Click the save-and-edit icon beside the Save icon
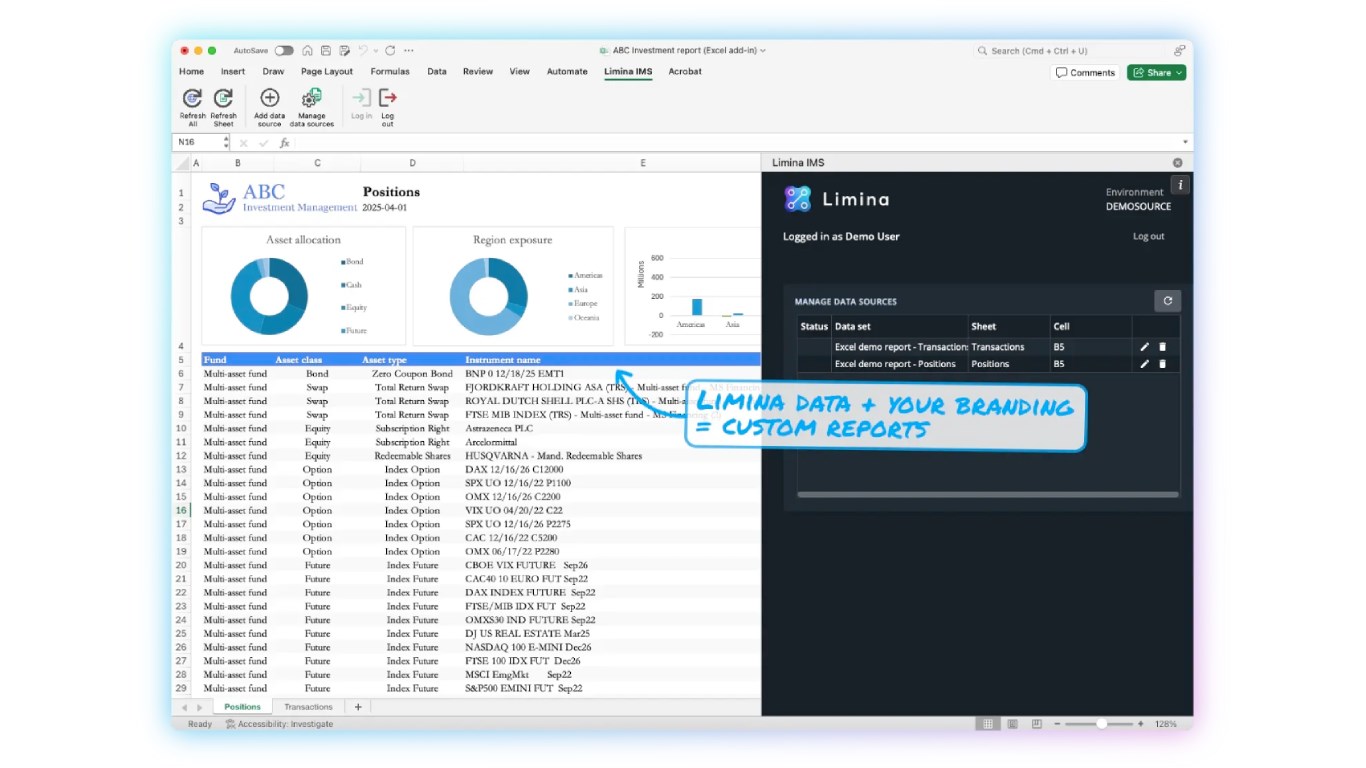The image size is (1366, 768). coord(344,51)
